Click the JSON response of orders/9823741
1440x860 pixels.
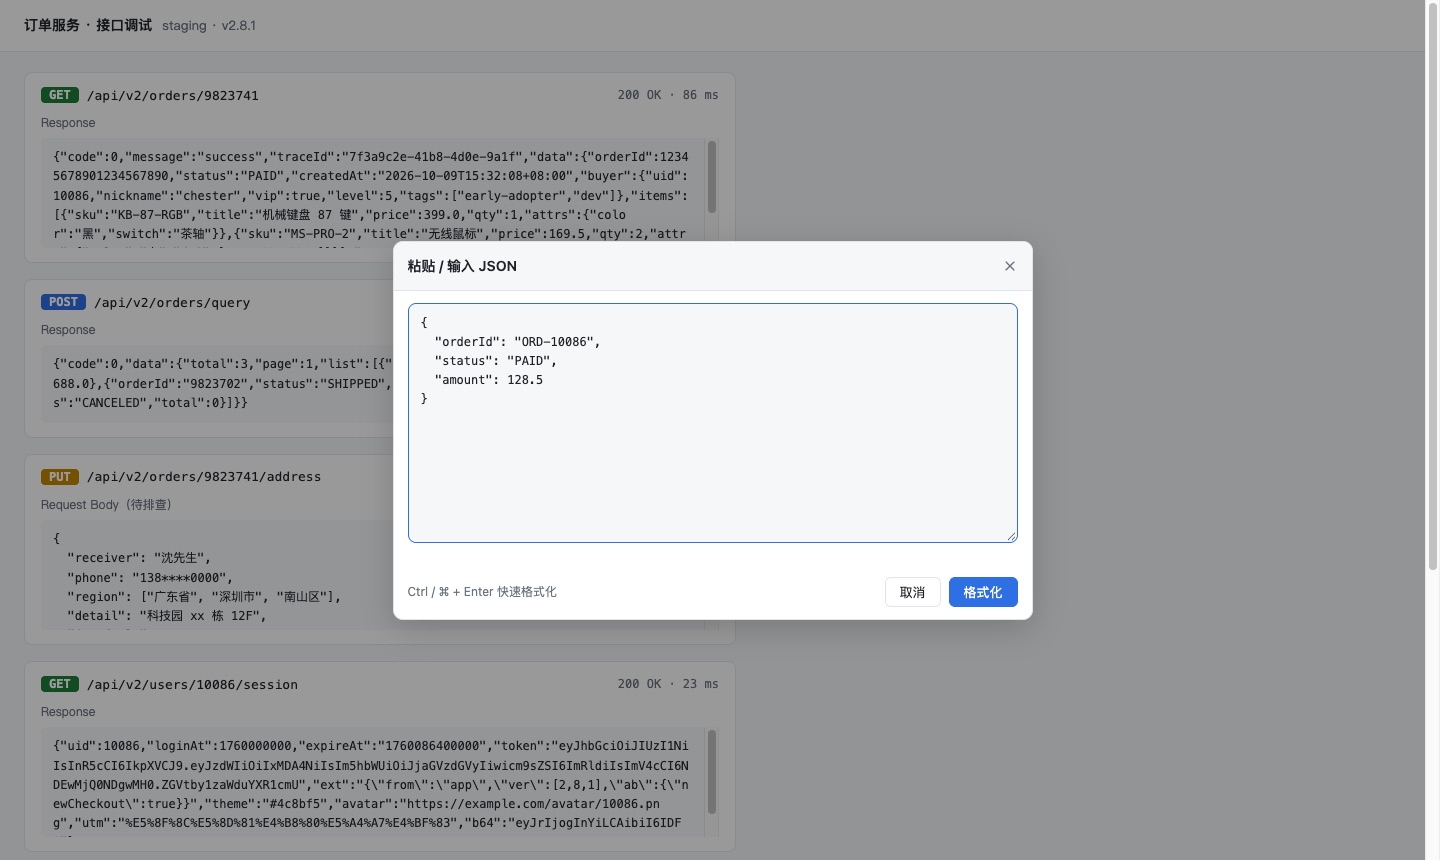[372, 192]
